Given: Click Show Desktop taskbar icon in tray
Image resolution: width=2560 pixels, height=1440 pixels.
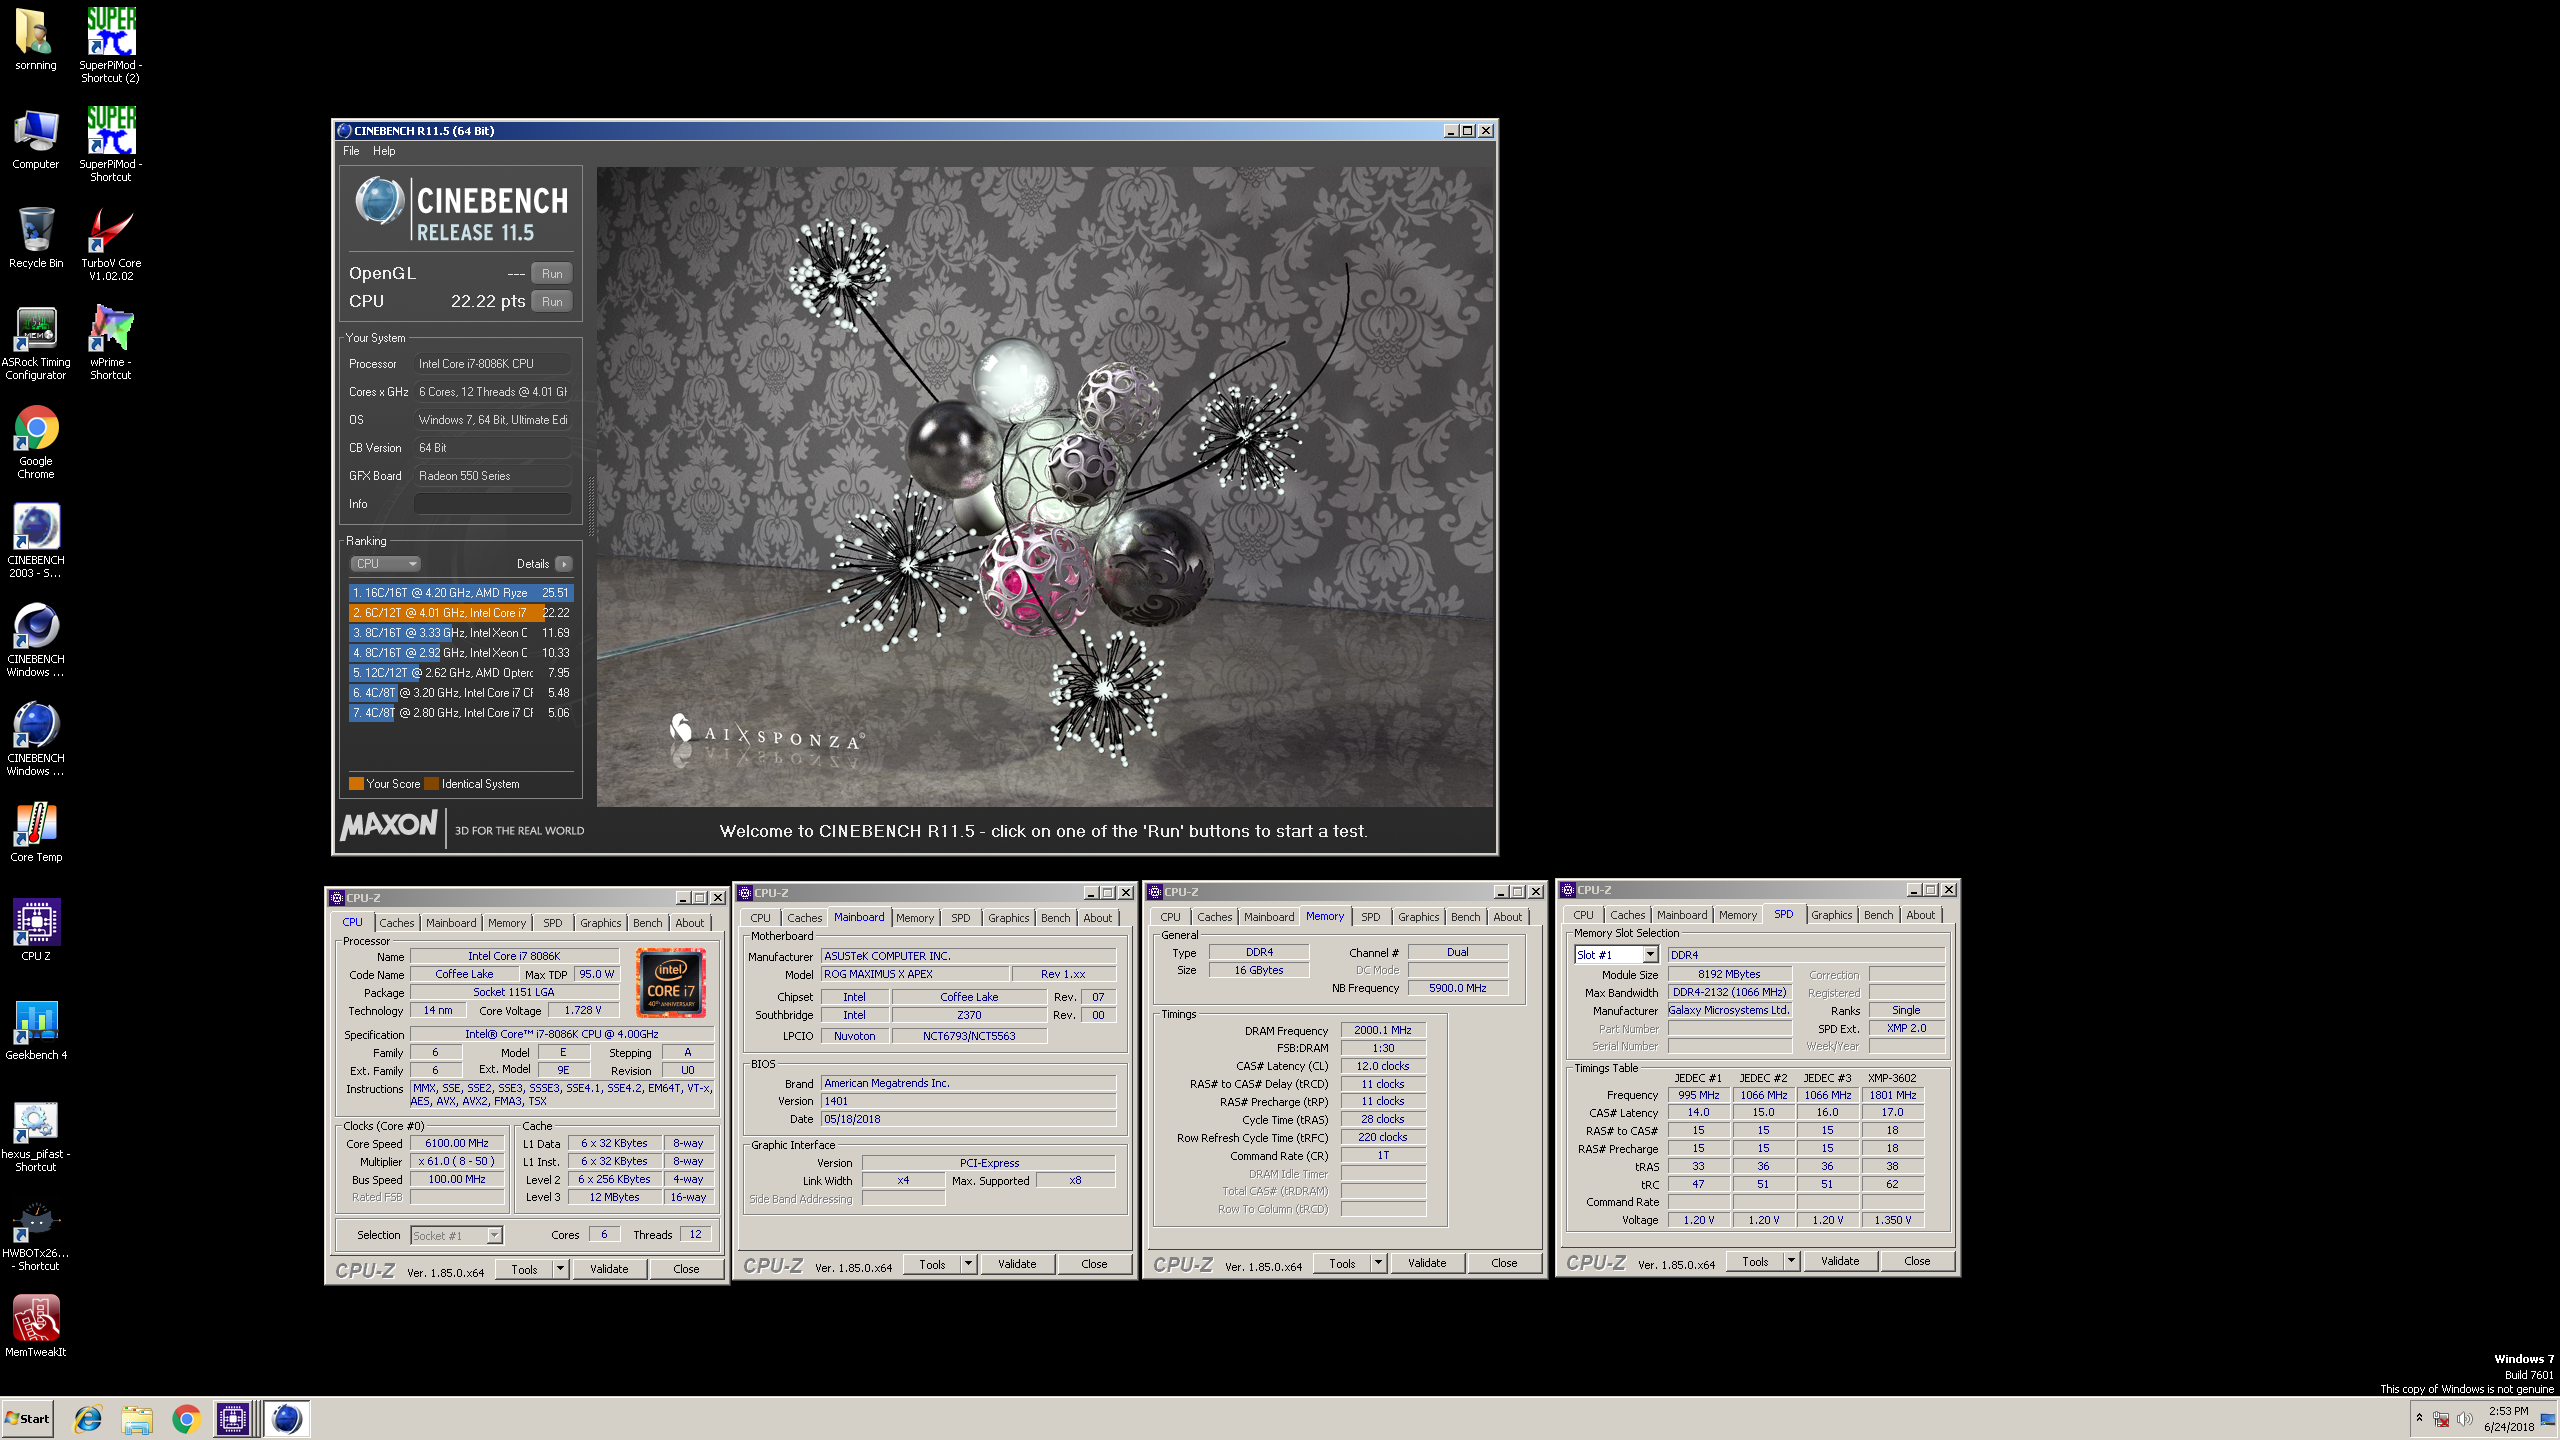Looking at the screenshot, I should pyautogui.click(x=2548, y=1419).
